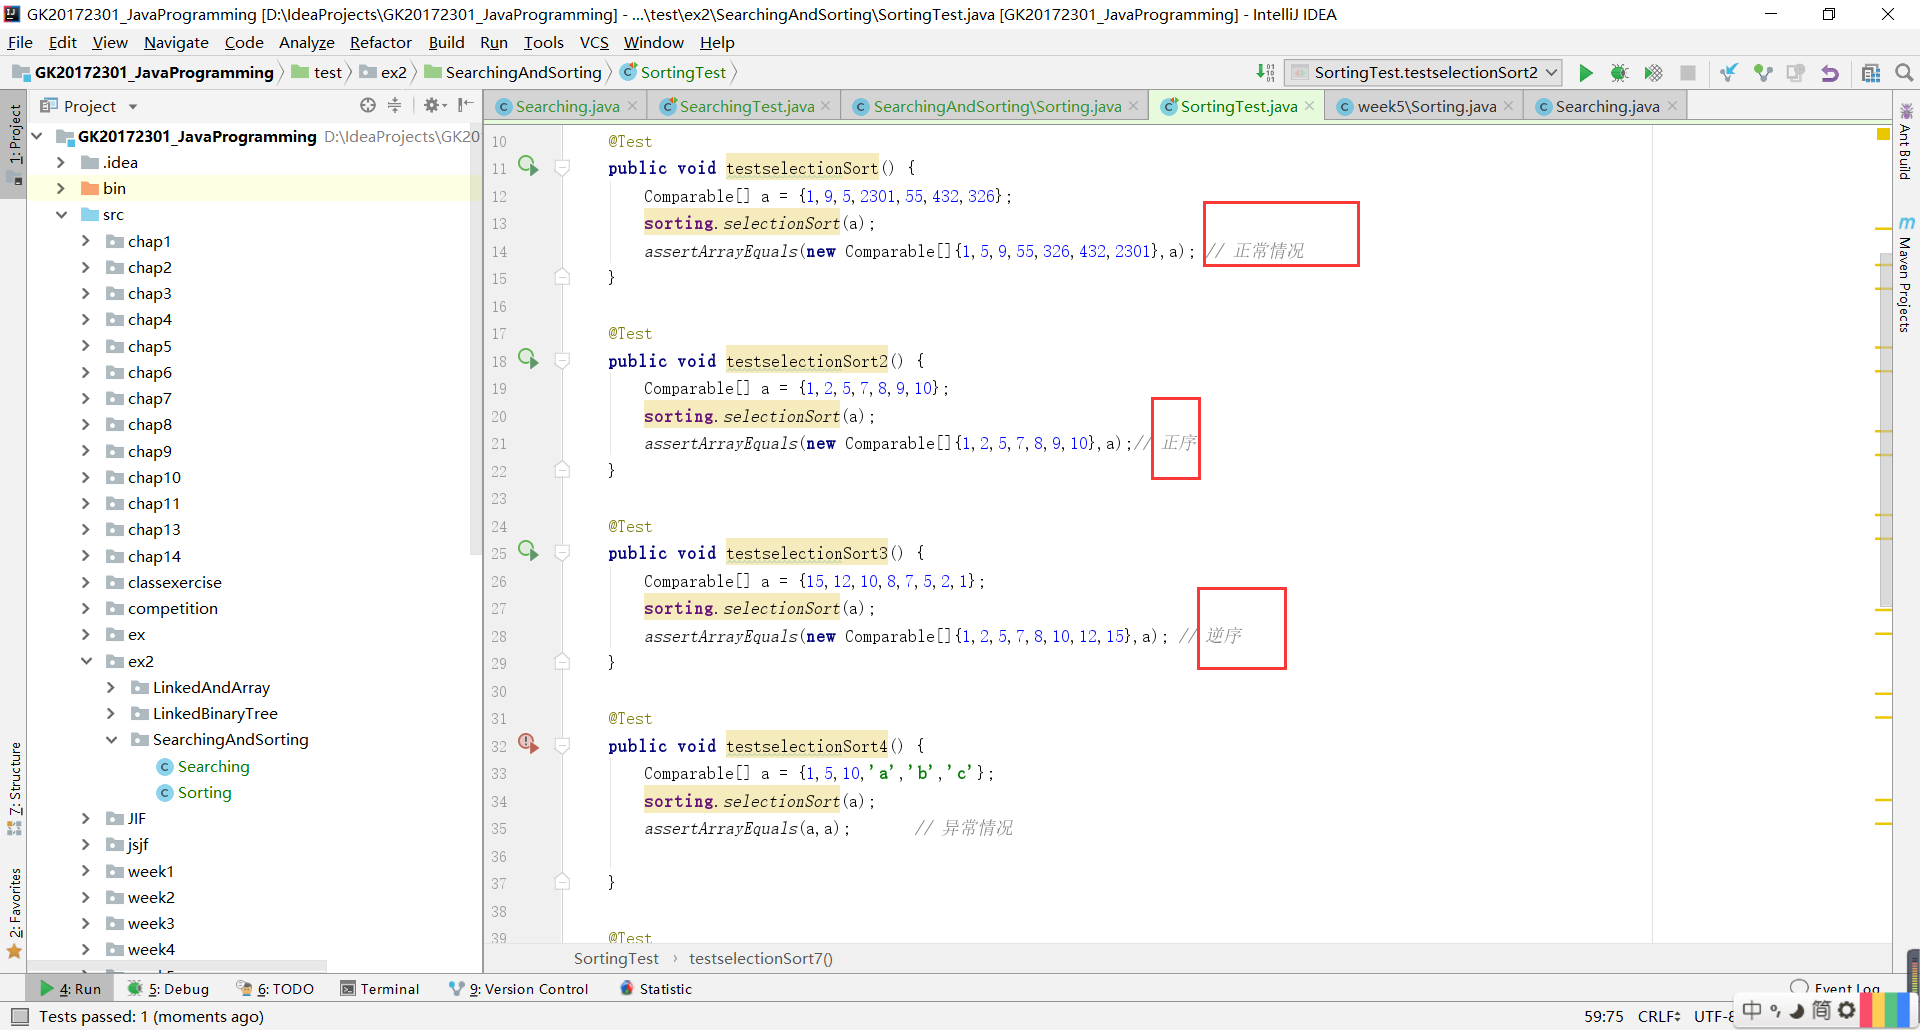Viewport: 1920px width, 1030px height.
Task: Collapse the SearchingAndSorting folder
Action: (x=111, y=739)
